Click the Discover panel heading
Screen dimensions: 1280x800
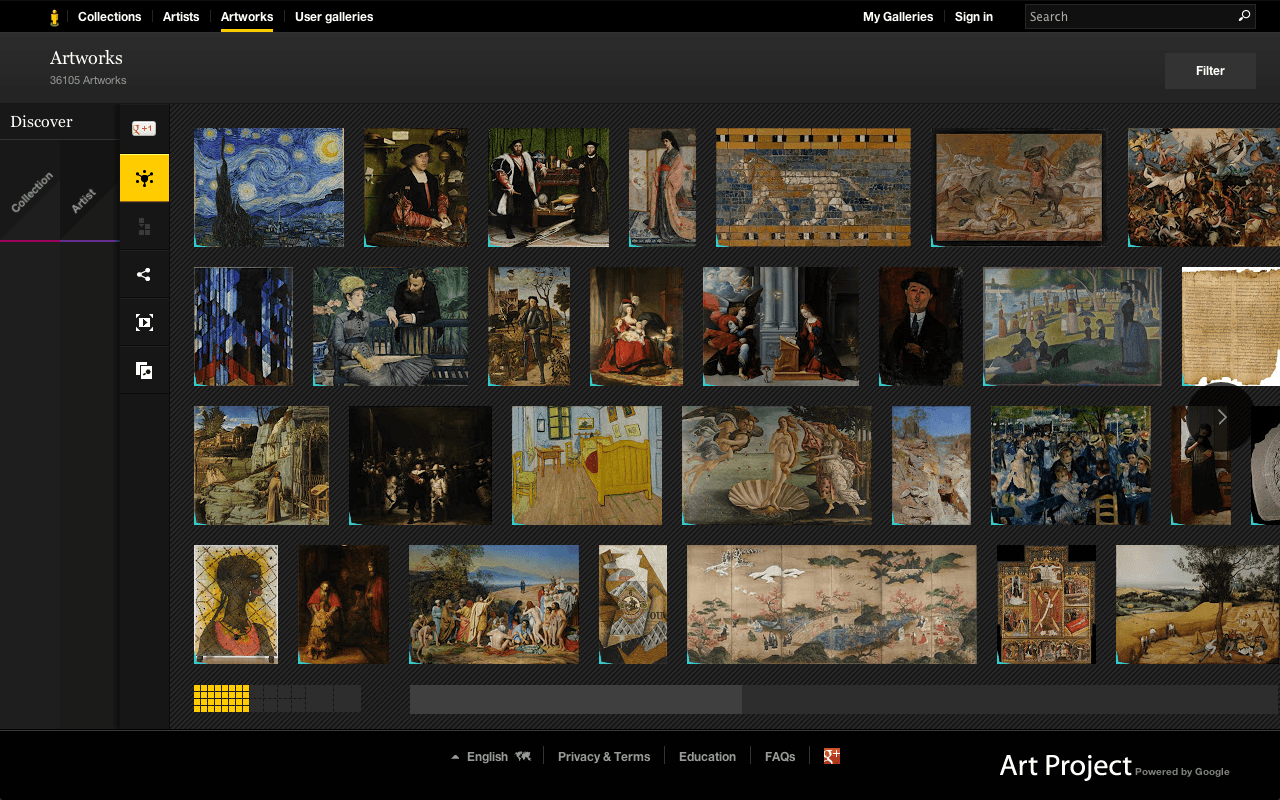[41, 122]
